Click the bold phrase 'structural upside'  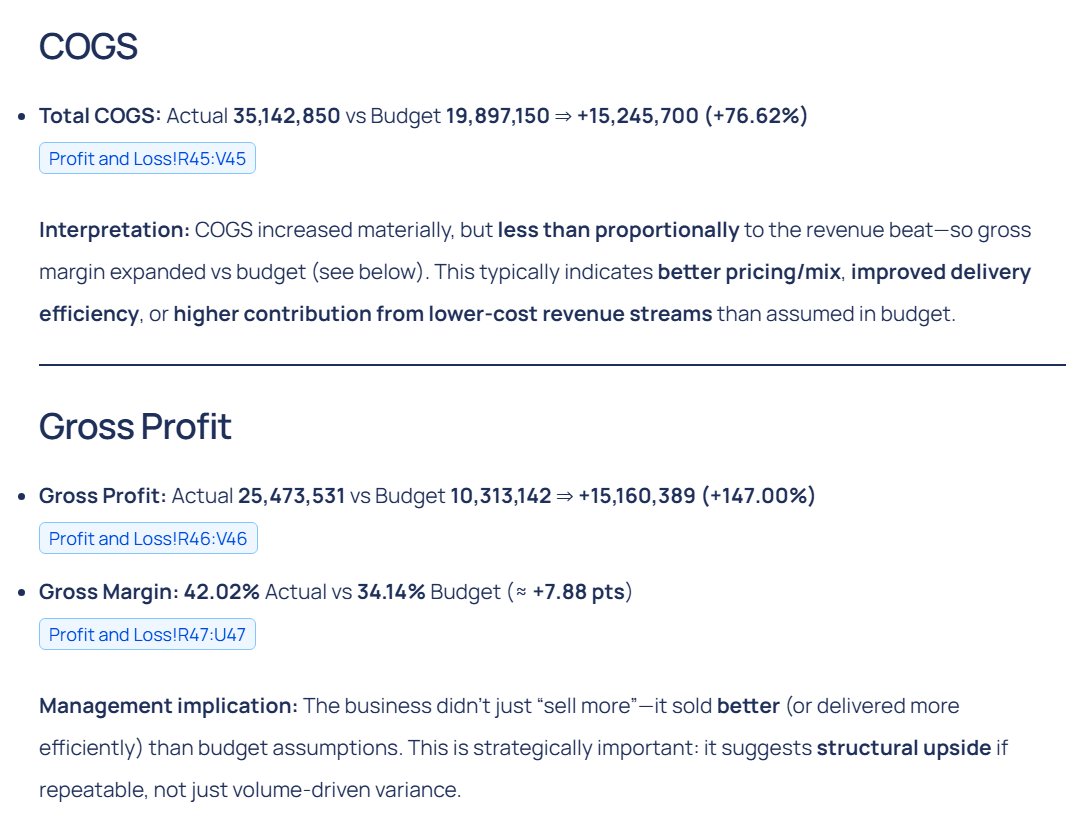903,748
